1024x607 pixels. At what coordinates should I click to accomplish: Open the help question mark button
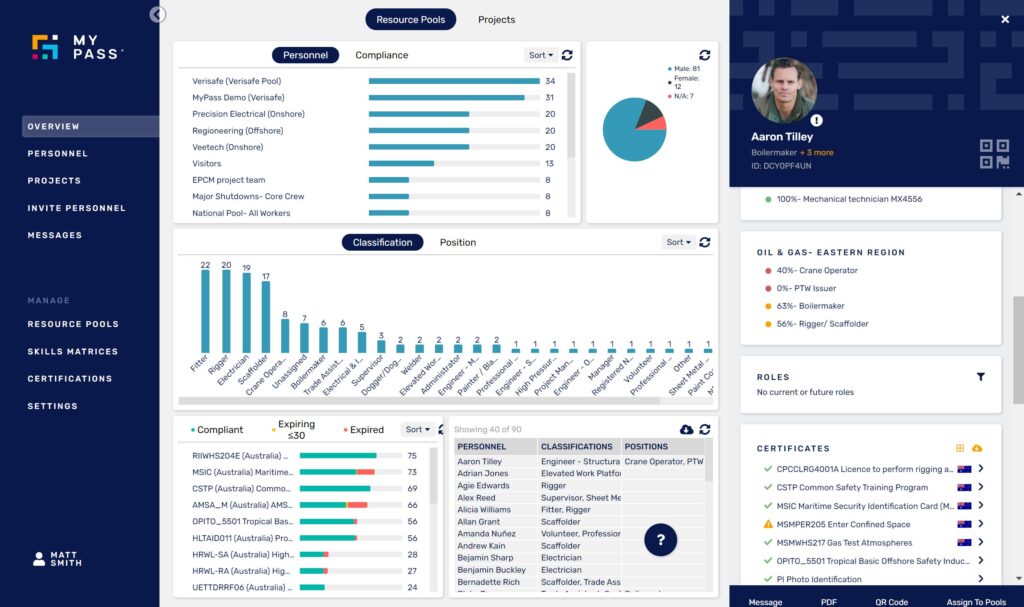click(x=660, y=540)
